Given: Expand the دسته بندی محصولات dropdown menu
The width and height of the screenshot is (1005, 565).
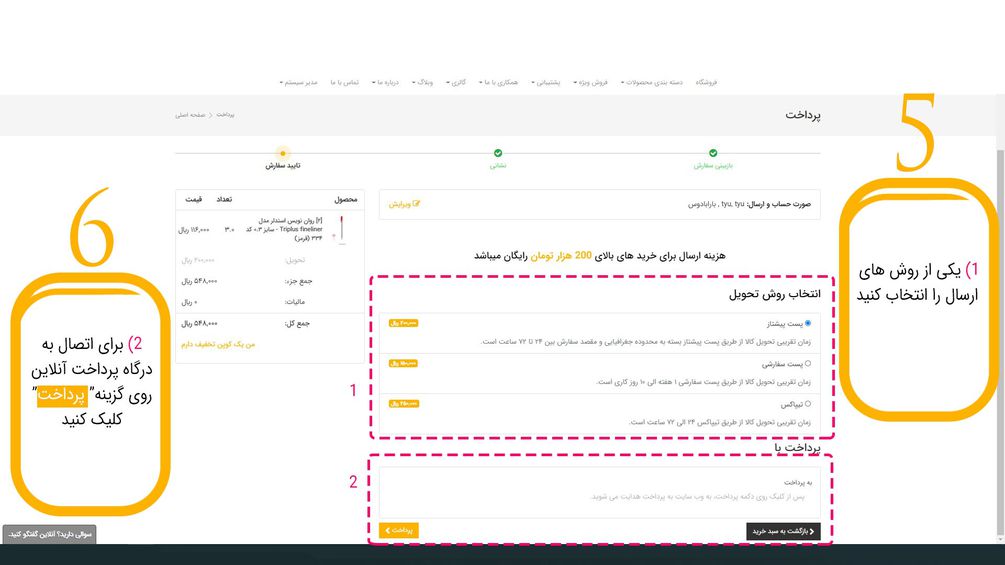Looking at the screenshot, I should click(x=652, y=83).
